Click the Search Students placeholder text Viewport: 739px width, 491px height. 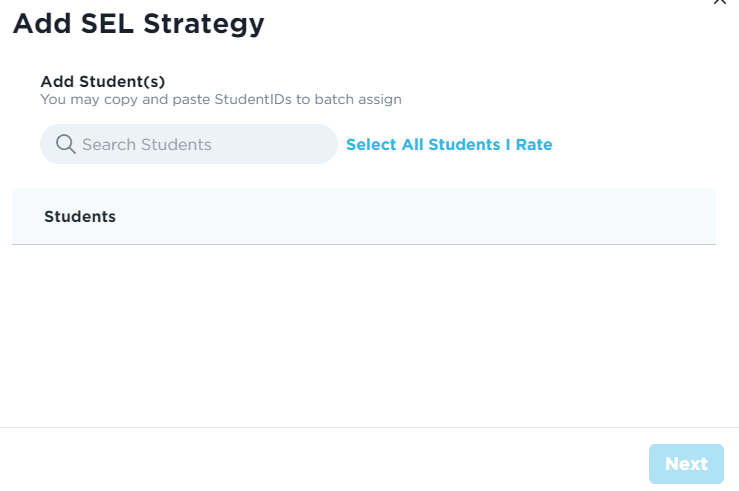[147, 145]
